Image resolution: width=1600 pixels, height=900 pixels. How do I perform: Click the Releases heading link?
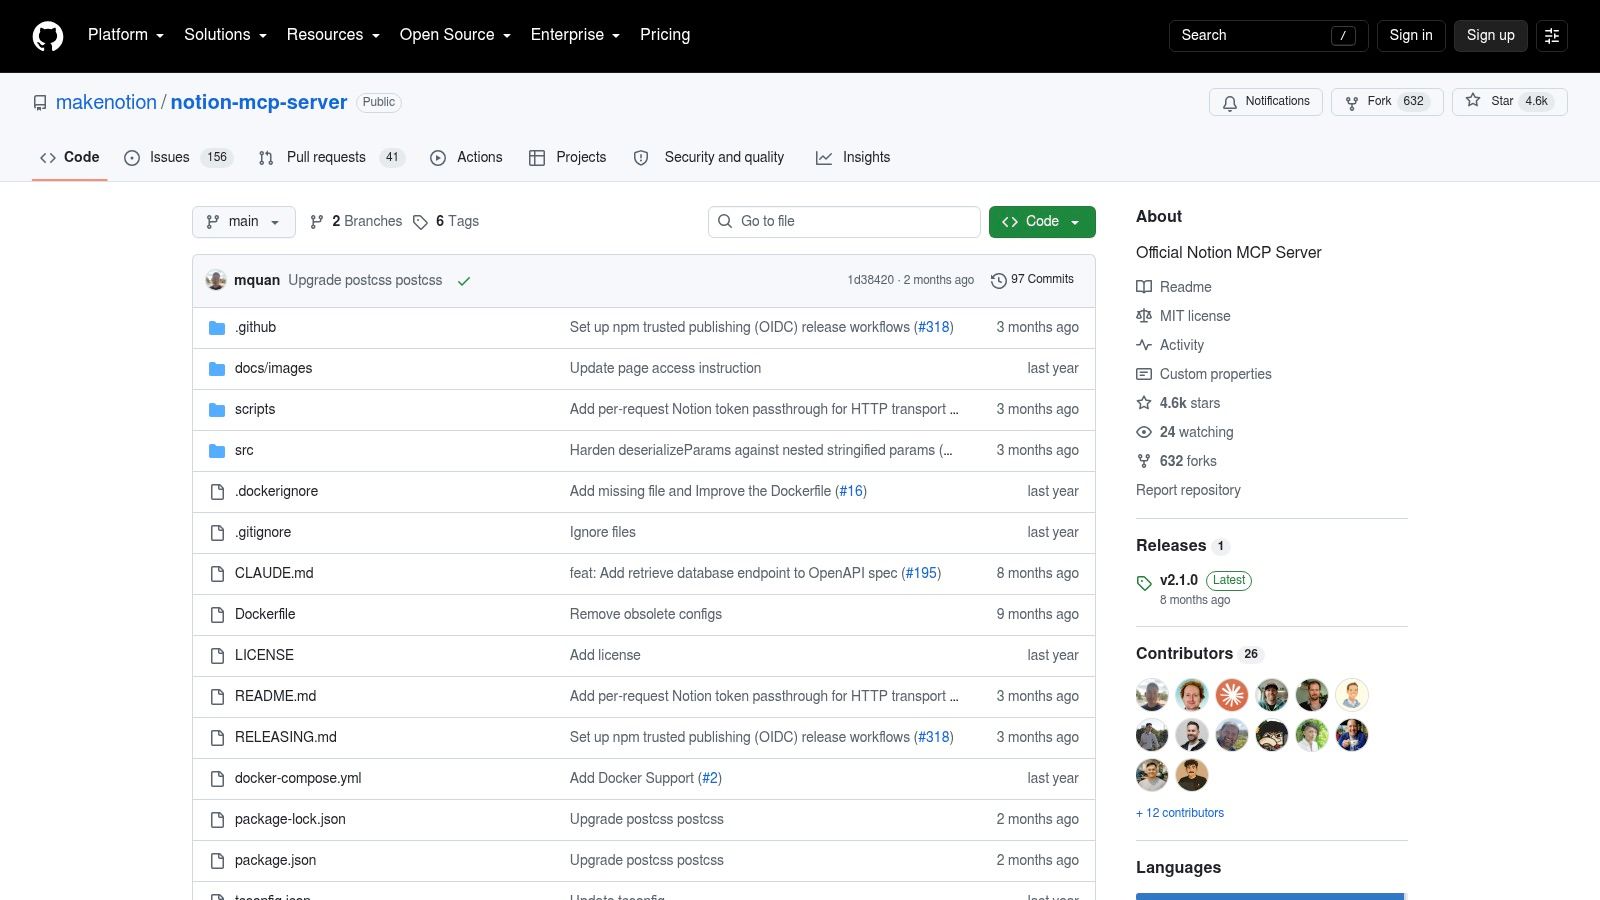coord(1171,545)
